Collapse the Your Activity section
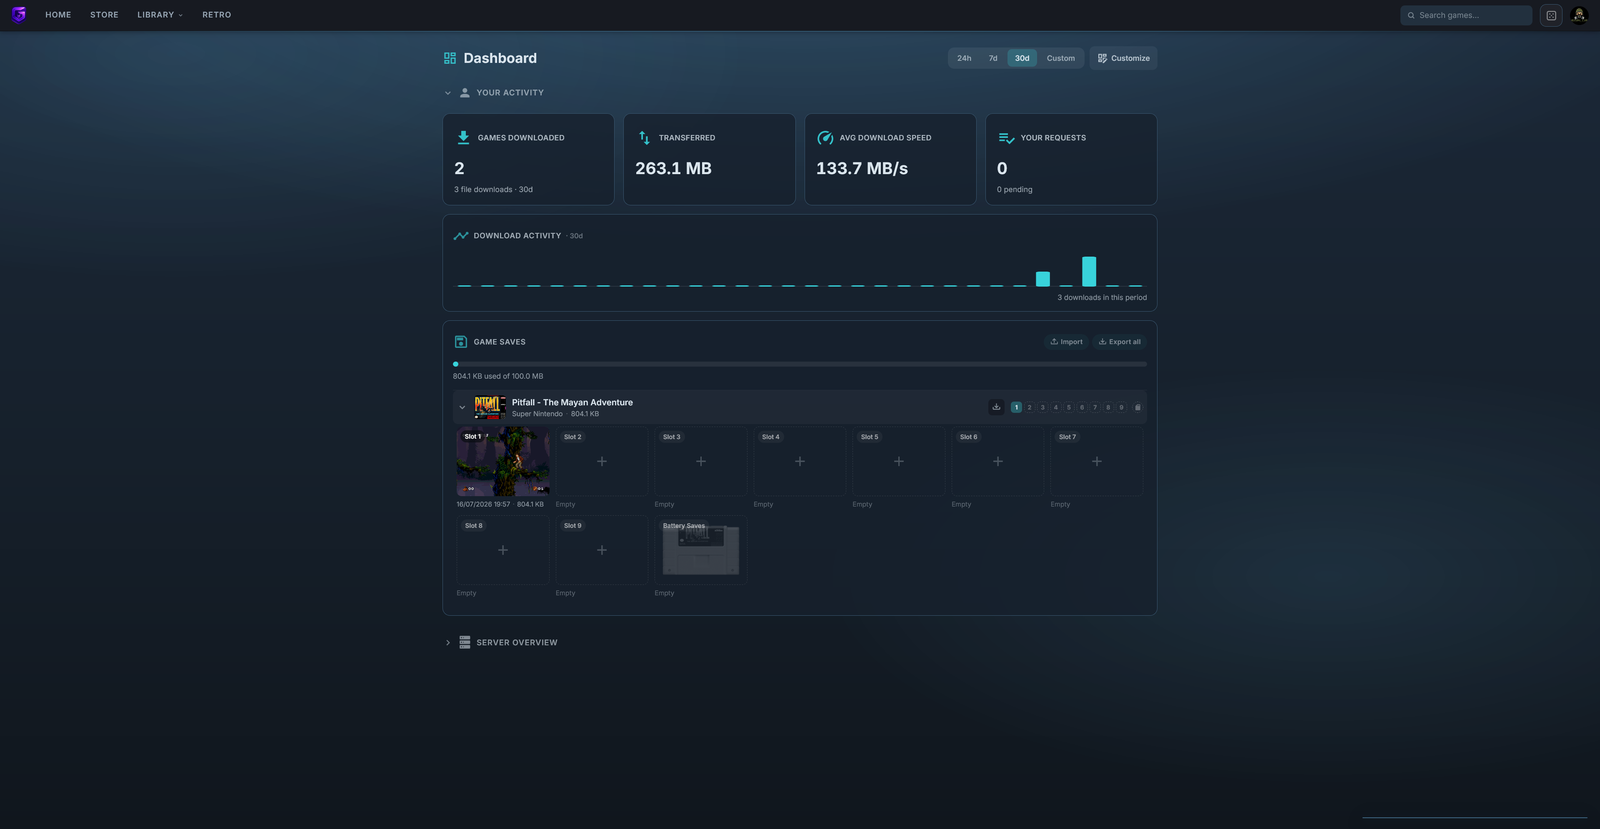Screen dimensions: 1600x829 click(x=448, y=93)
